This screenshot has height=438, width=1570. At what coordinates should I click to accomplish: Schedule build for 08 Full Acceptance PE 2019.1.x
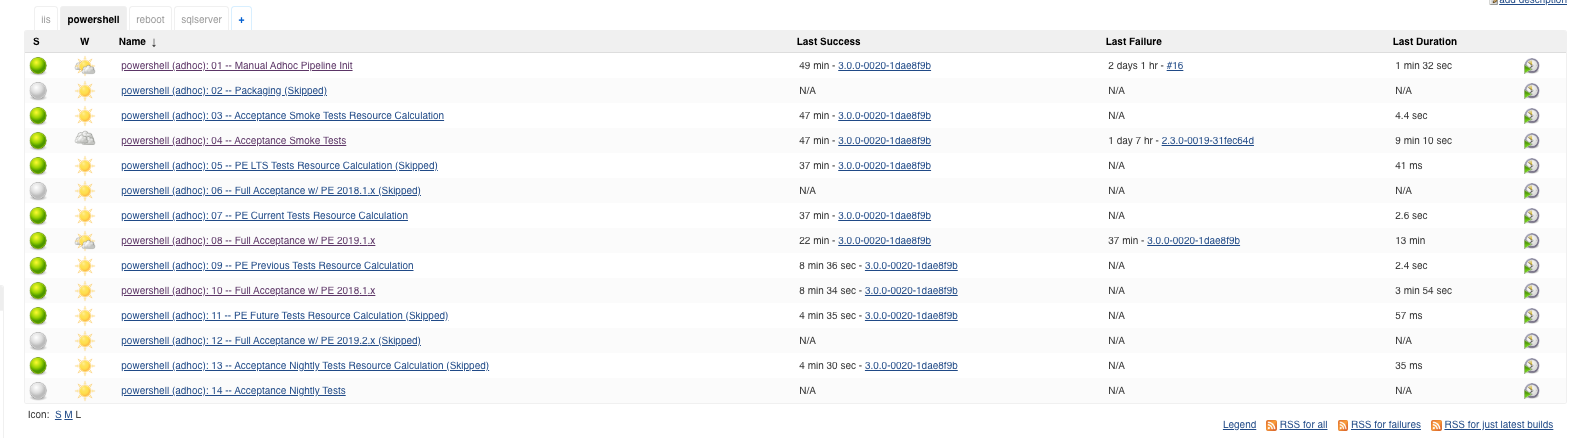point(1531,241)
